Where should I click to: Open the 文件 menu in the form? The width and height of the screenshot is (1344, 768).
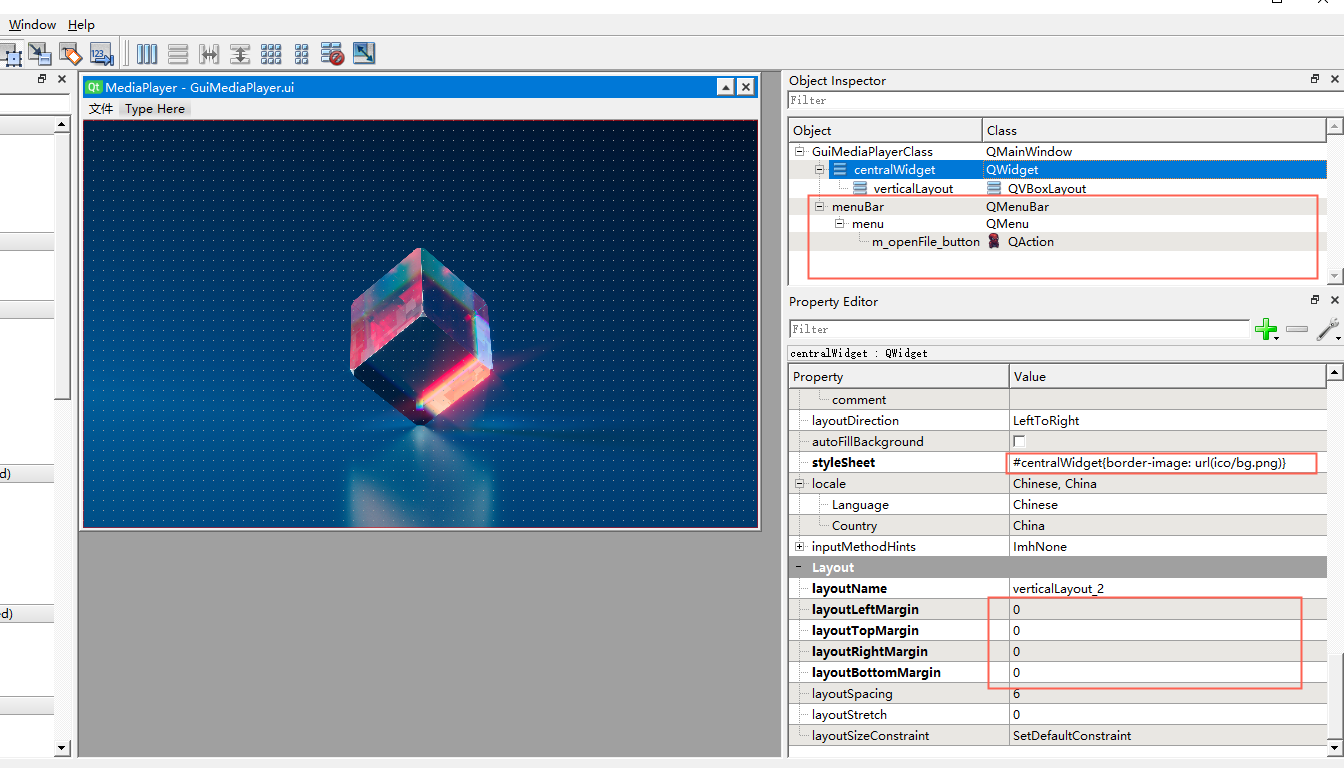pyautogui.click(x=101, y=109)
